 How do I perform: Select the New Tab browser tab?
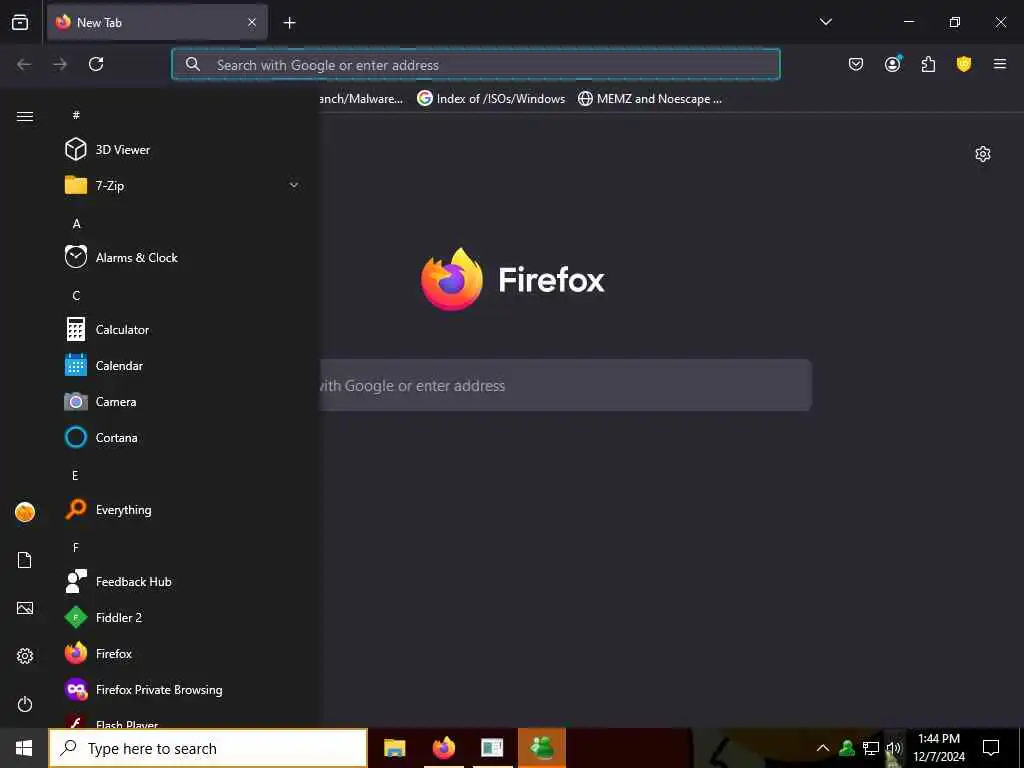click(x=157, y=22)
